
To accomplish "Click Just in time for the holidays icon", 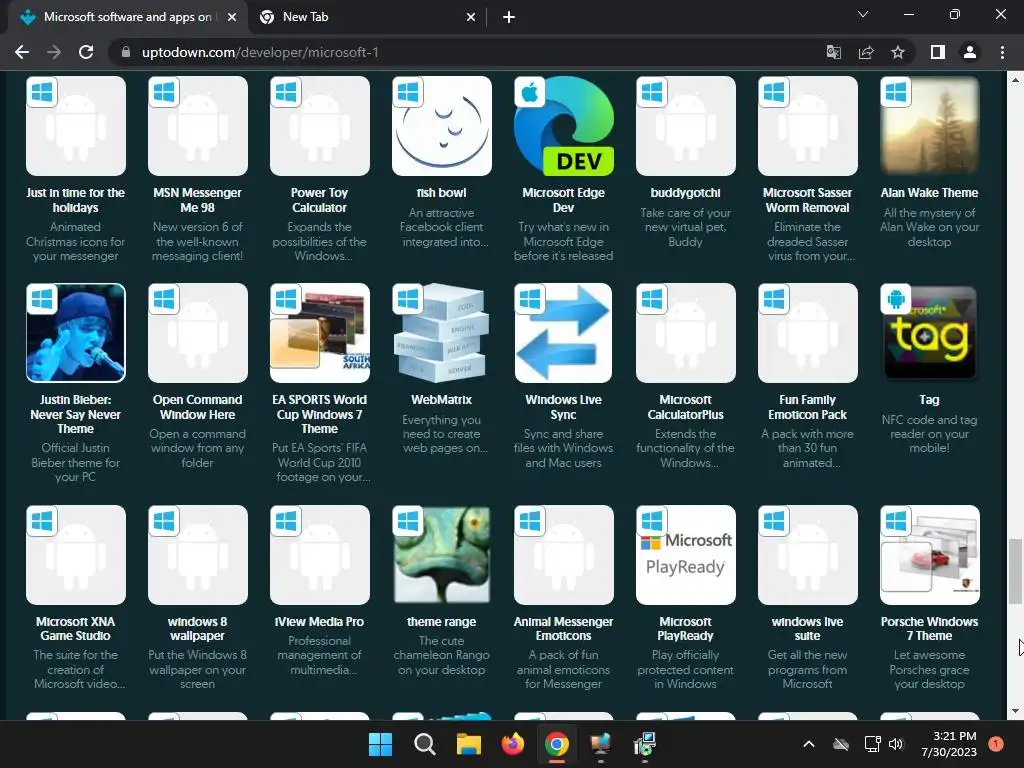I will click(x=76, y=126).
